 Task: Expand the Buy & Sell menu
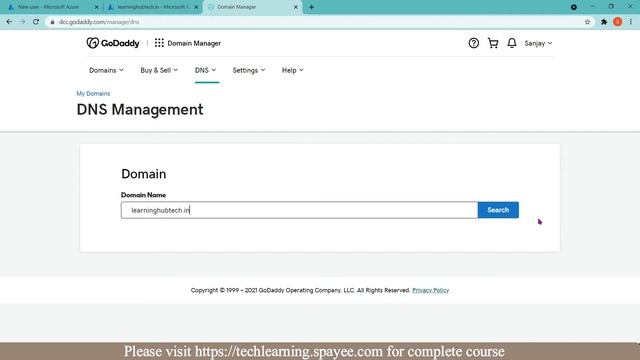(x=159, y=70)
